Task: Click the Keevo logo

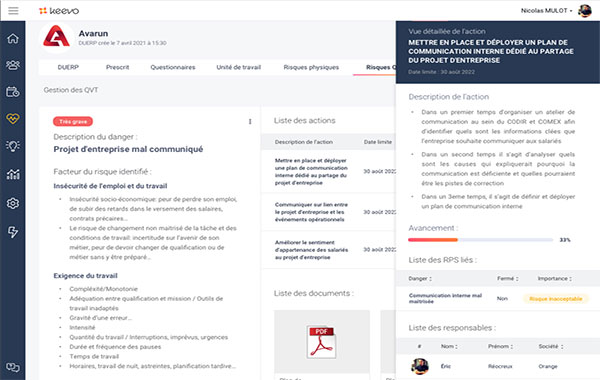Action: 59,11
